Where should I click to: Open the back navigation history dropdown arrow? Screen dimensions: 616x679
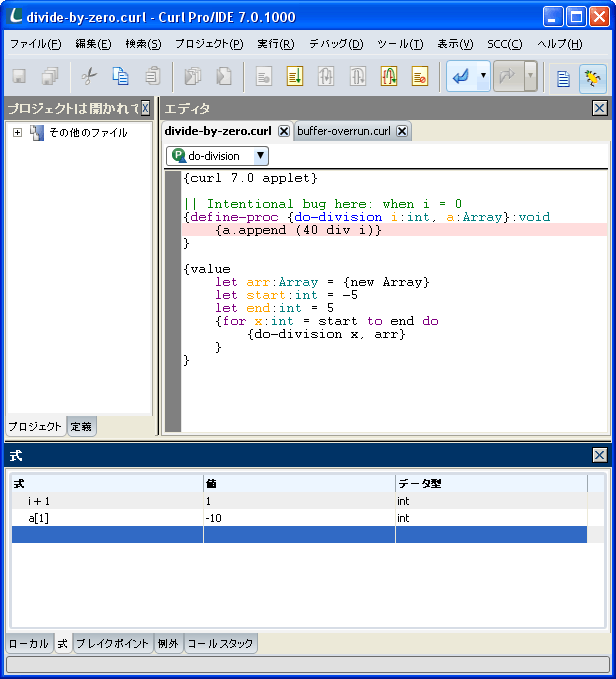(x=483, y=76)
